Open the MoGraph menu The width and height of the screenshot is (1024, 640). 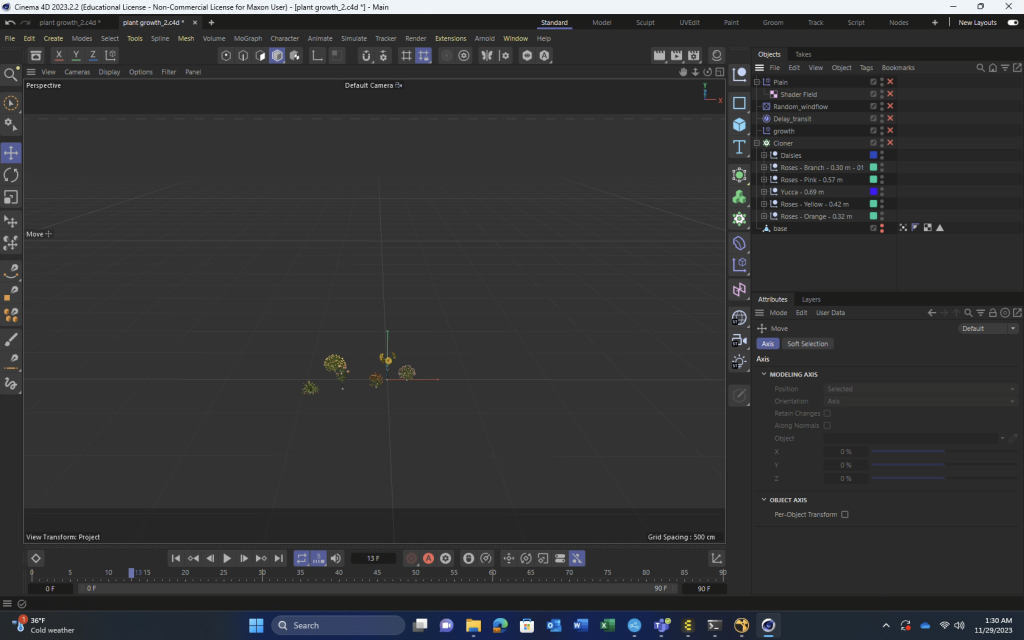click(247, 38)
